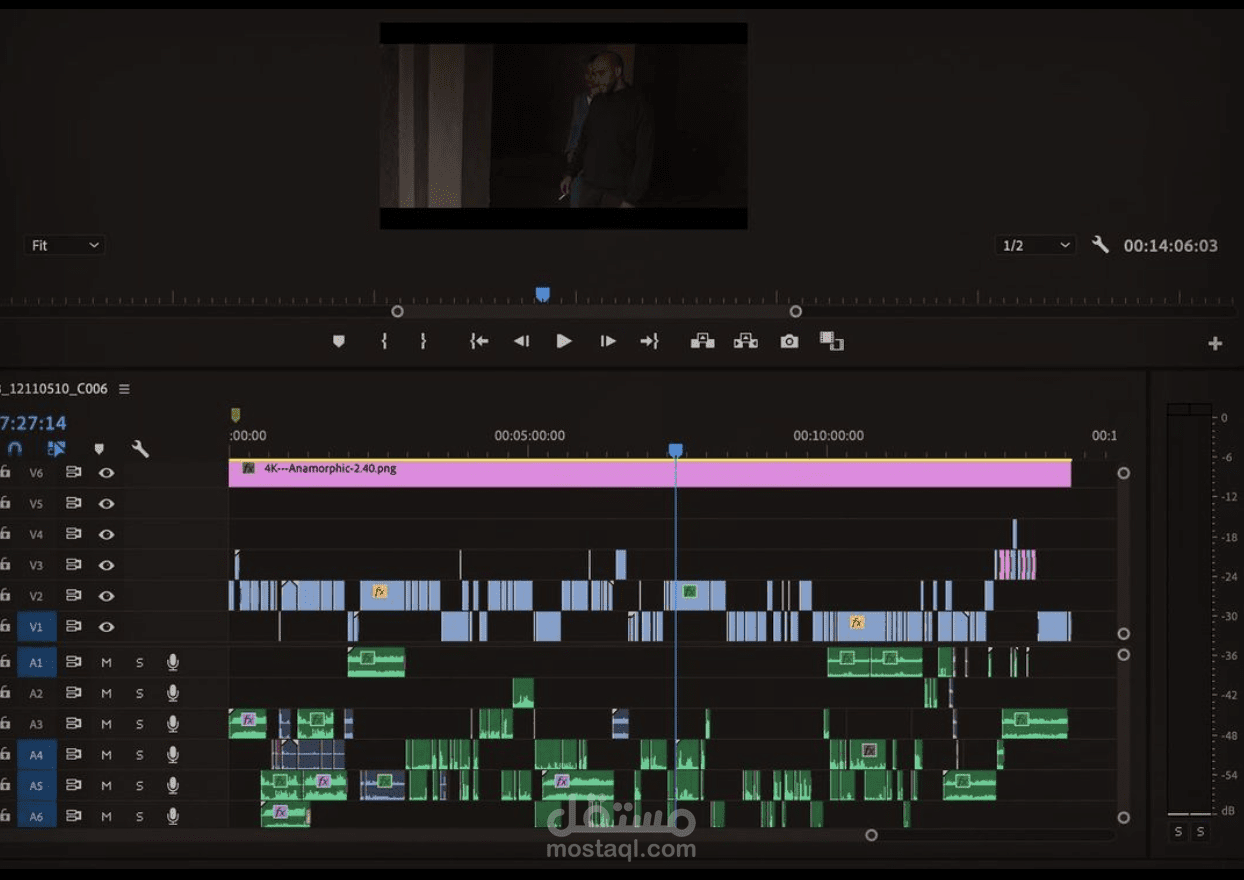Click the green fx badge on V2 clip
The width and height of the screenshot is (1244, 880).
pos(689,591)
